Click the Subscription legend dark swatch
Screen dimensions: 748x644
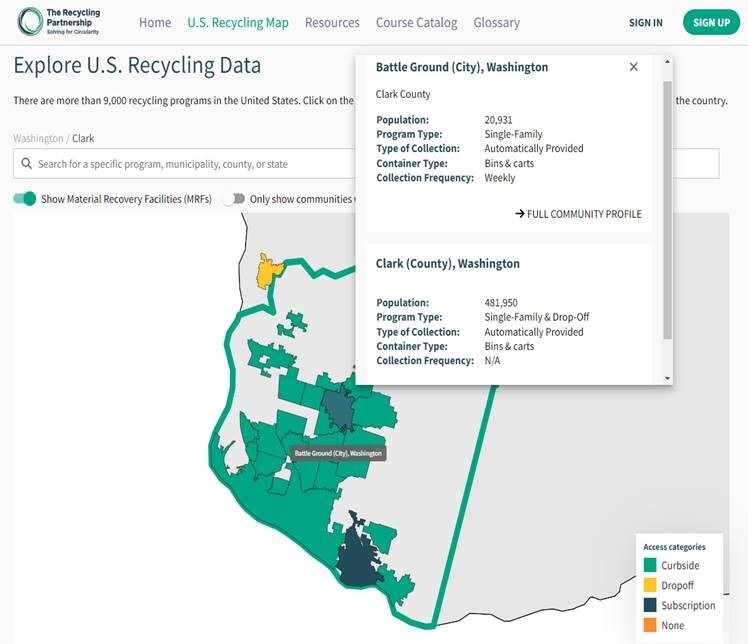[x=650, y=605]
